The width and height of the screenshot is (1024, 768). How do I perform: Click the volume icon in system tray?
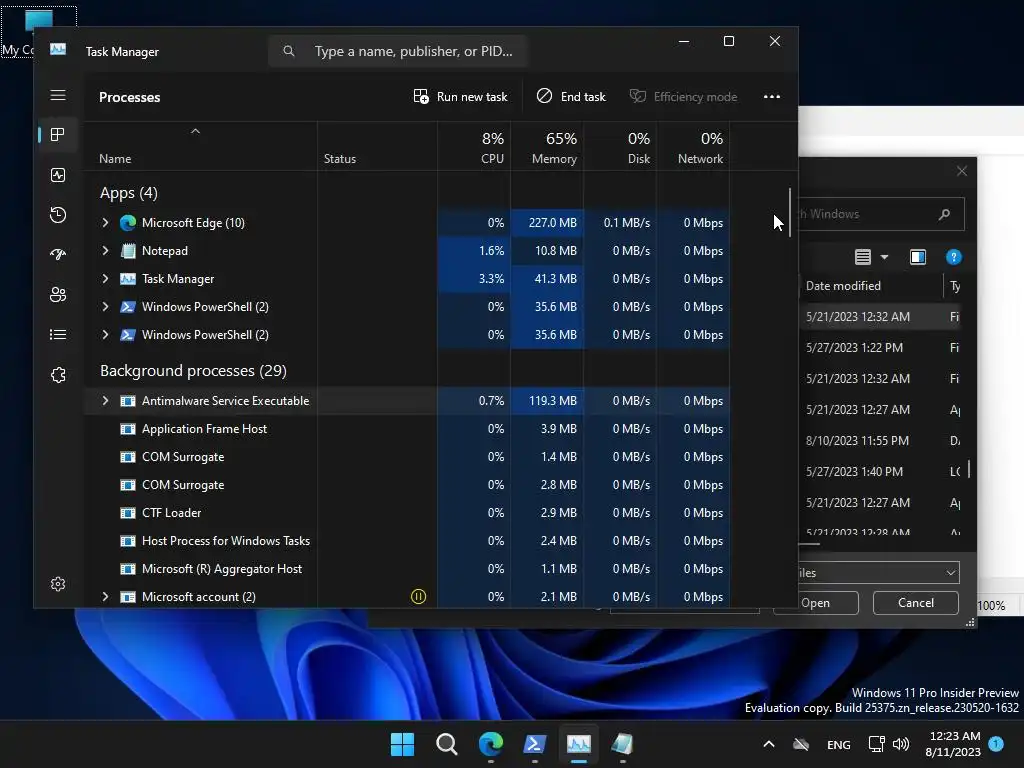tap(901, 744)
